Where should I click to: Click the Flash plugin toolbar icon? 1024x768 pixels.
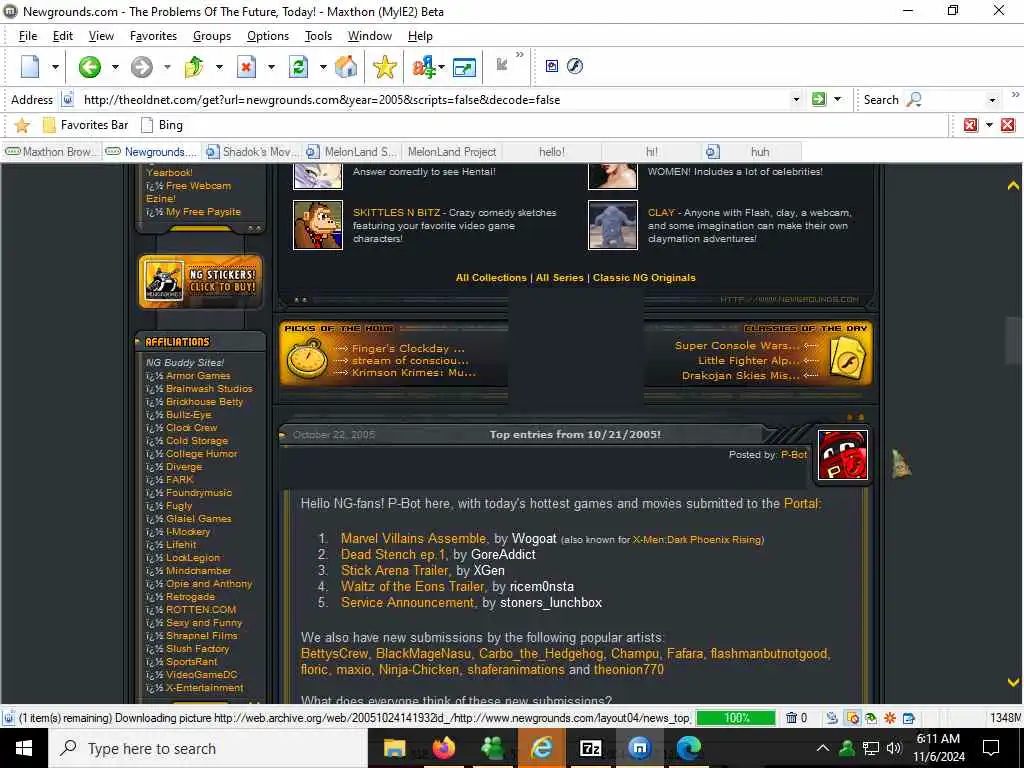[x=575, y=66]
